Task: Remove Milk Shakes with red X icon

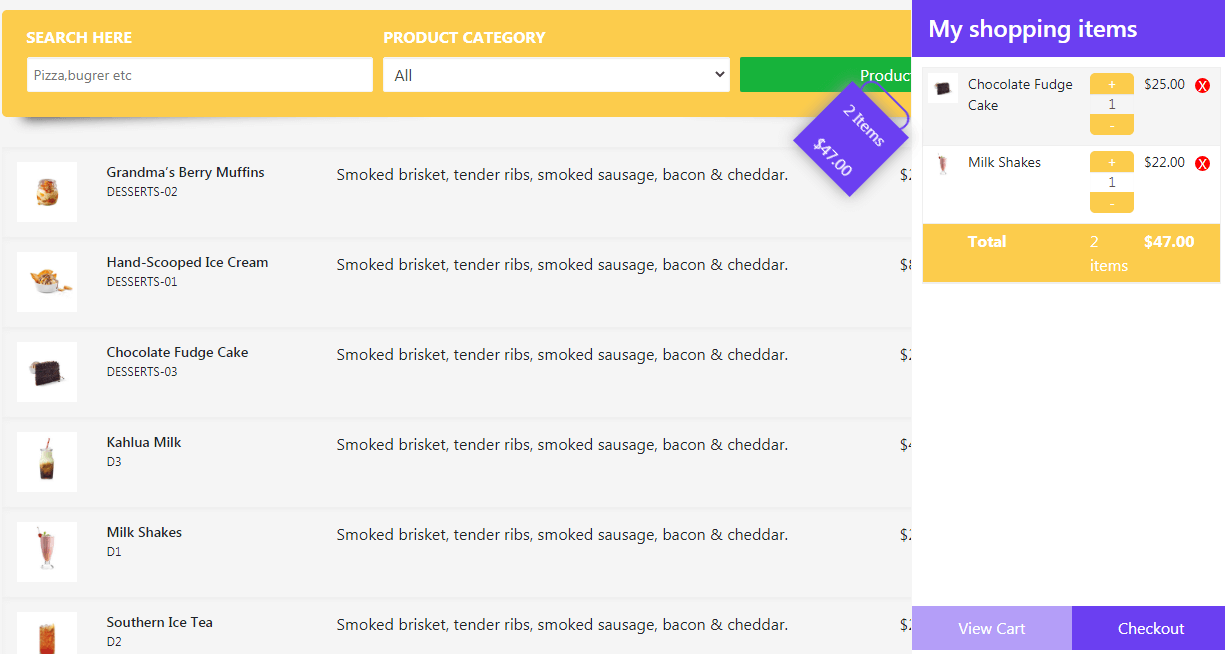Action: coord(1202,164)
